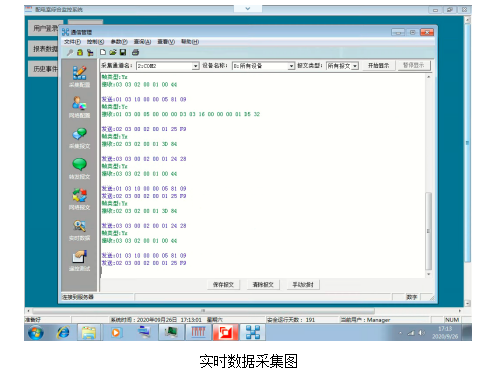Click the save floppy disk toolbar icon
Screen dimensions: 504x390
pyautogui.click(x=123, y=52)
